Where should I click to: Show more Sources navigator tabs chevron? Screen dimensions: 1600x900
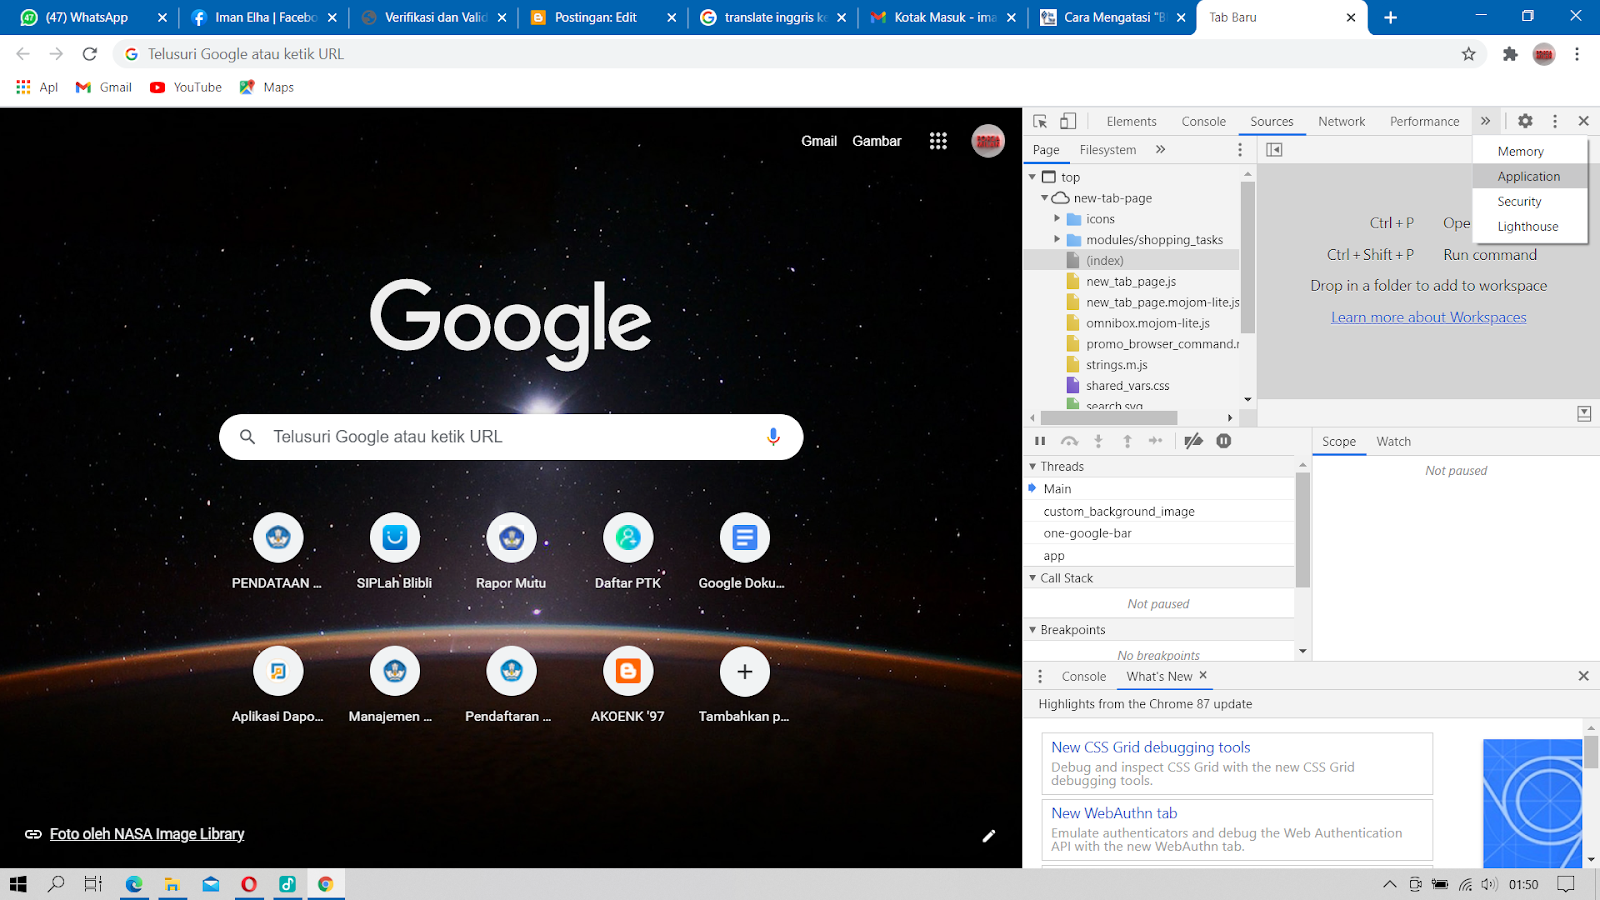tap(1161, 149)
